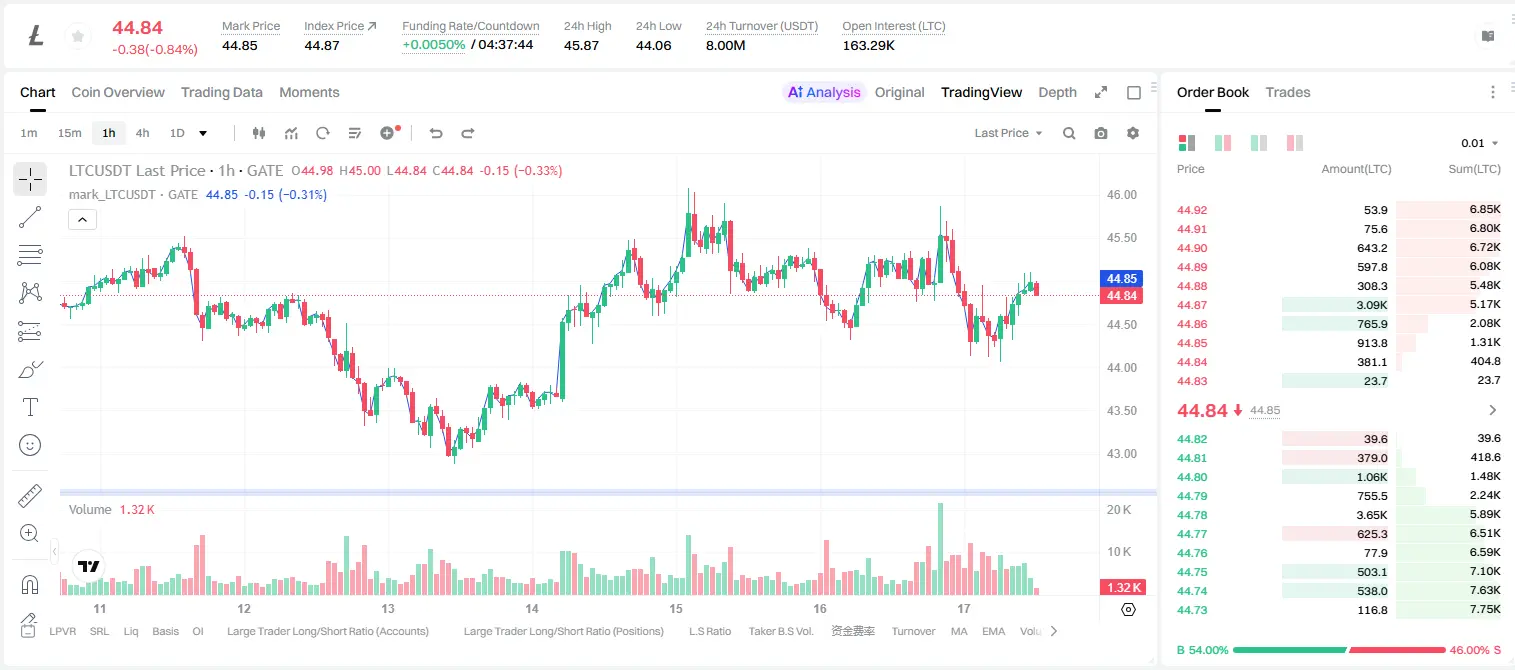Select the trend line drawing tool
The width and height of the screenshot is (1515, 670).
tap(30, 217)
